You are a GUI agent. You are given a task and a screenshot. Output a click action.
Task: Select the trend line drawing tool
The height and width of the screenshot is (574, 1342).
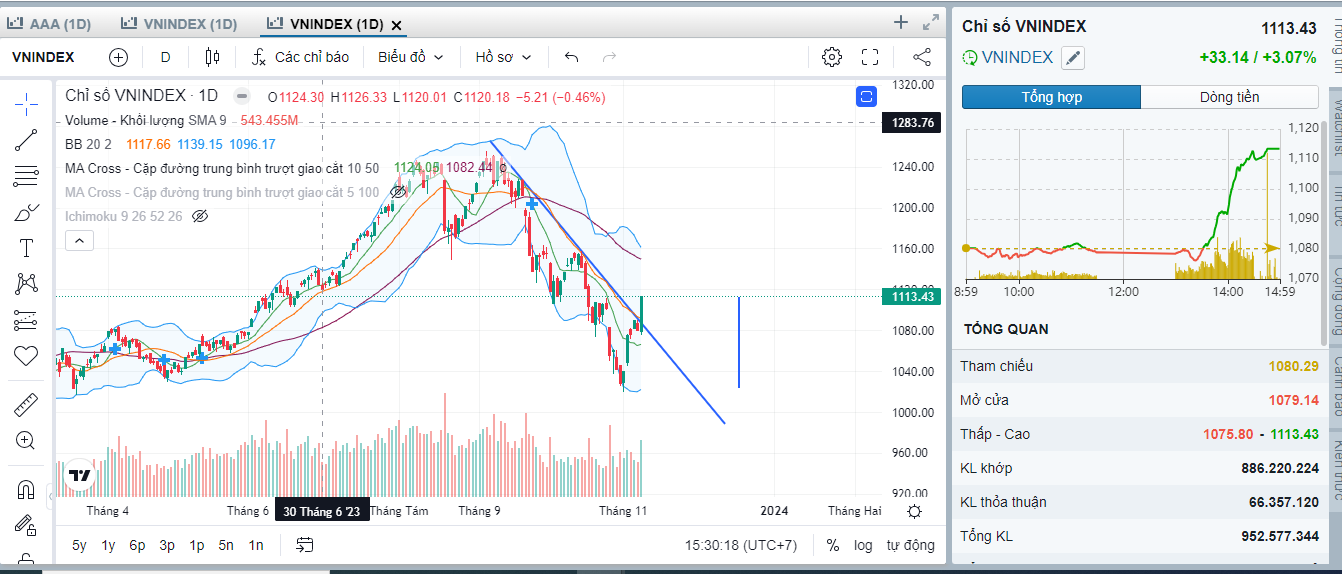click(26, 140)
